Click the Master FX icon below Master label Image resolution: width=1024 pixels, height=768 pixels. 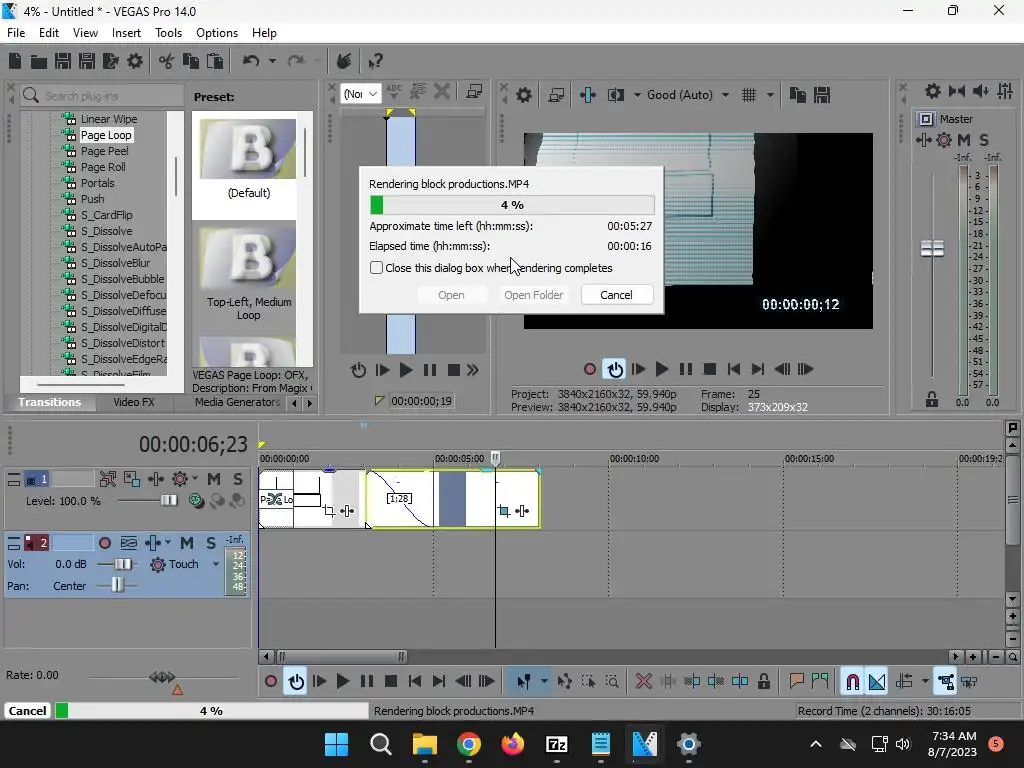click(x=923, y=140)
